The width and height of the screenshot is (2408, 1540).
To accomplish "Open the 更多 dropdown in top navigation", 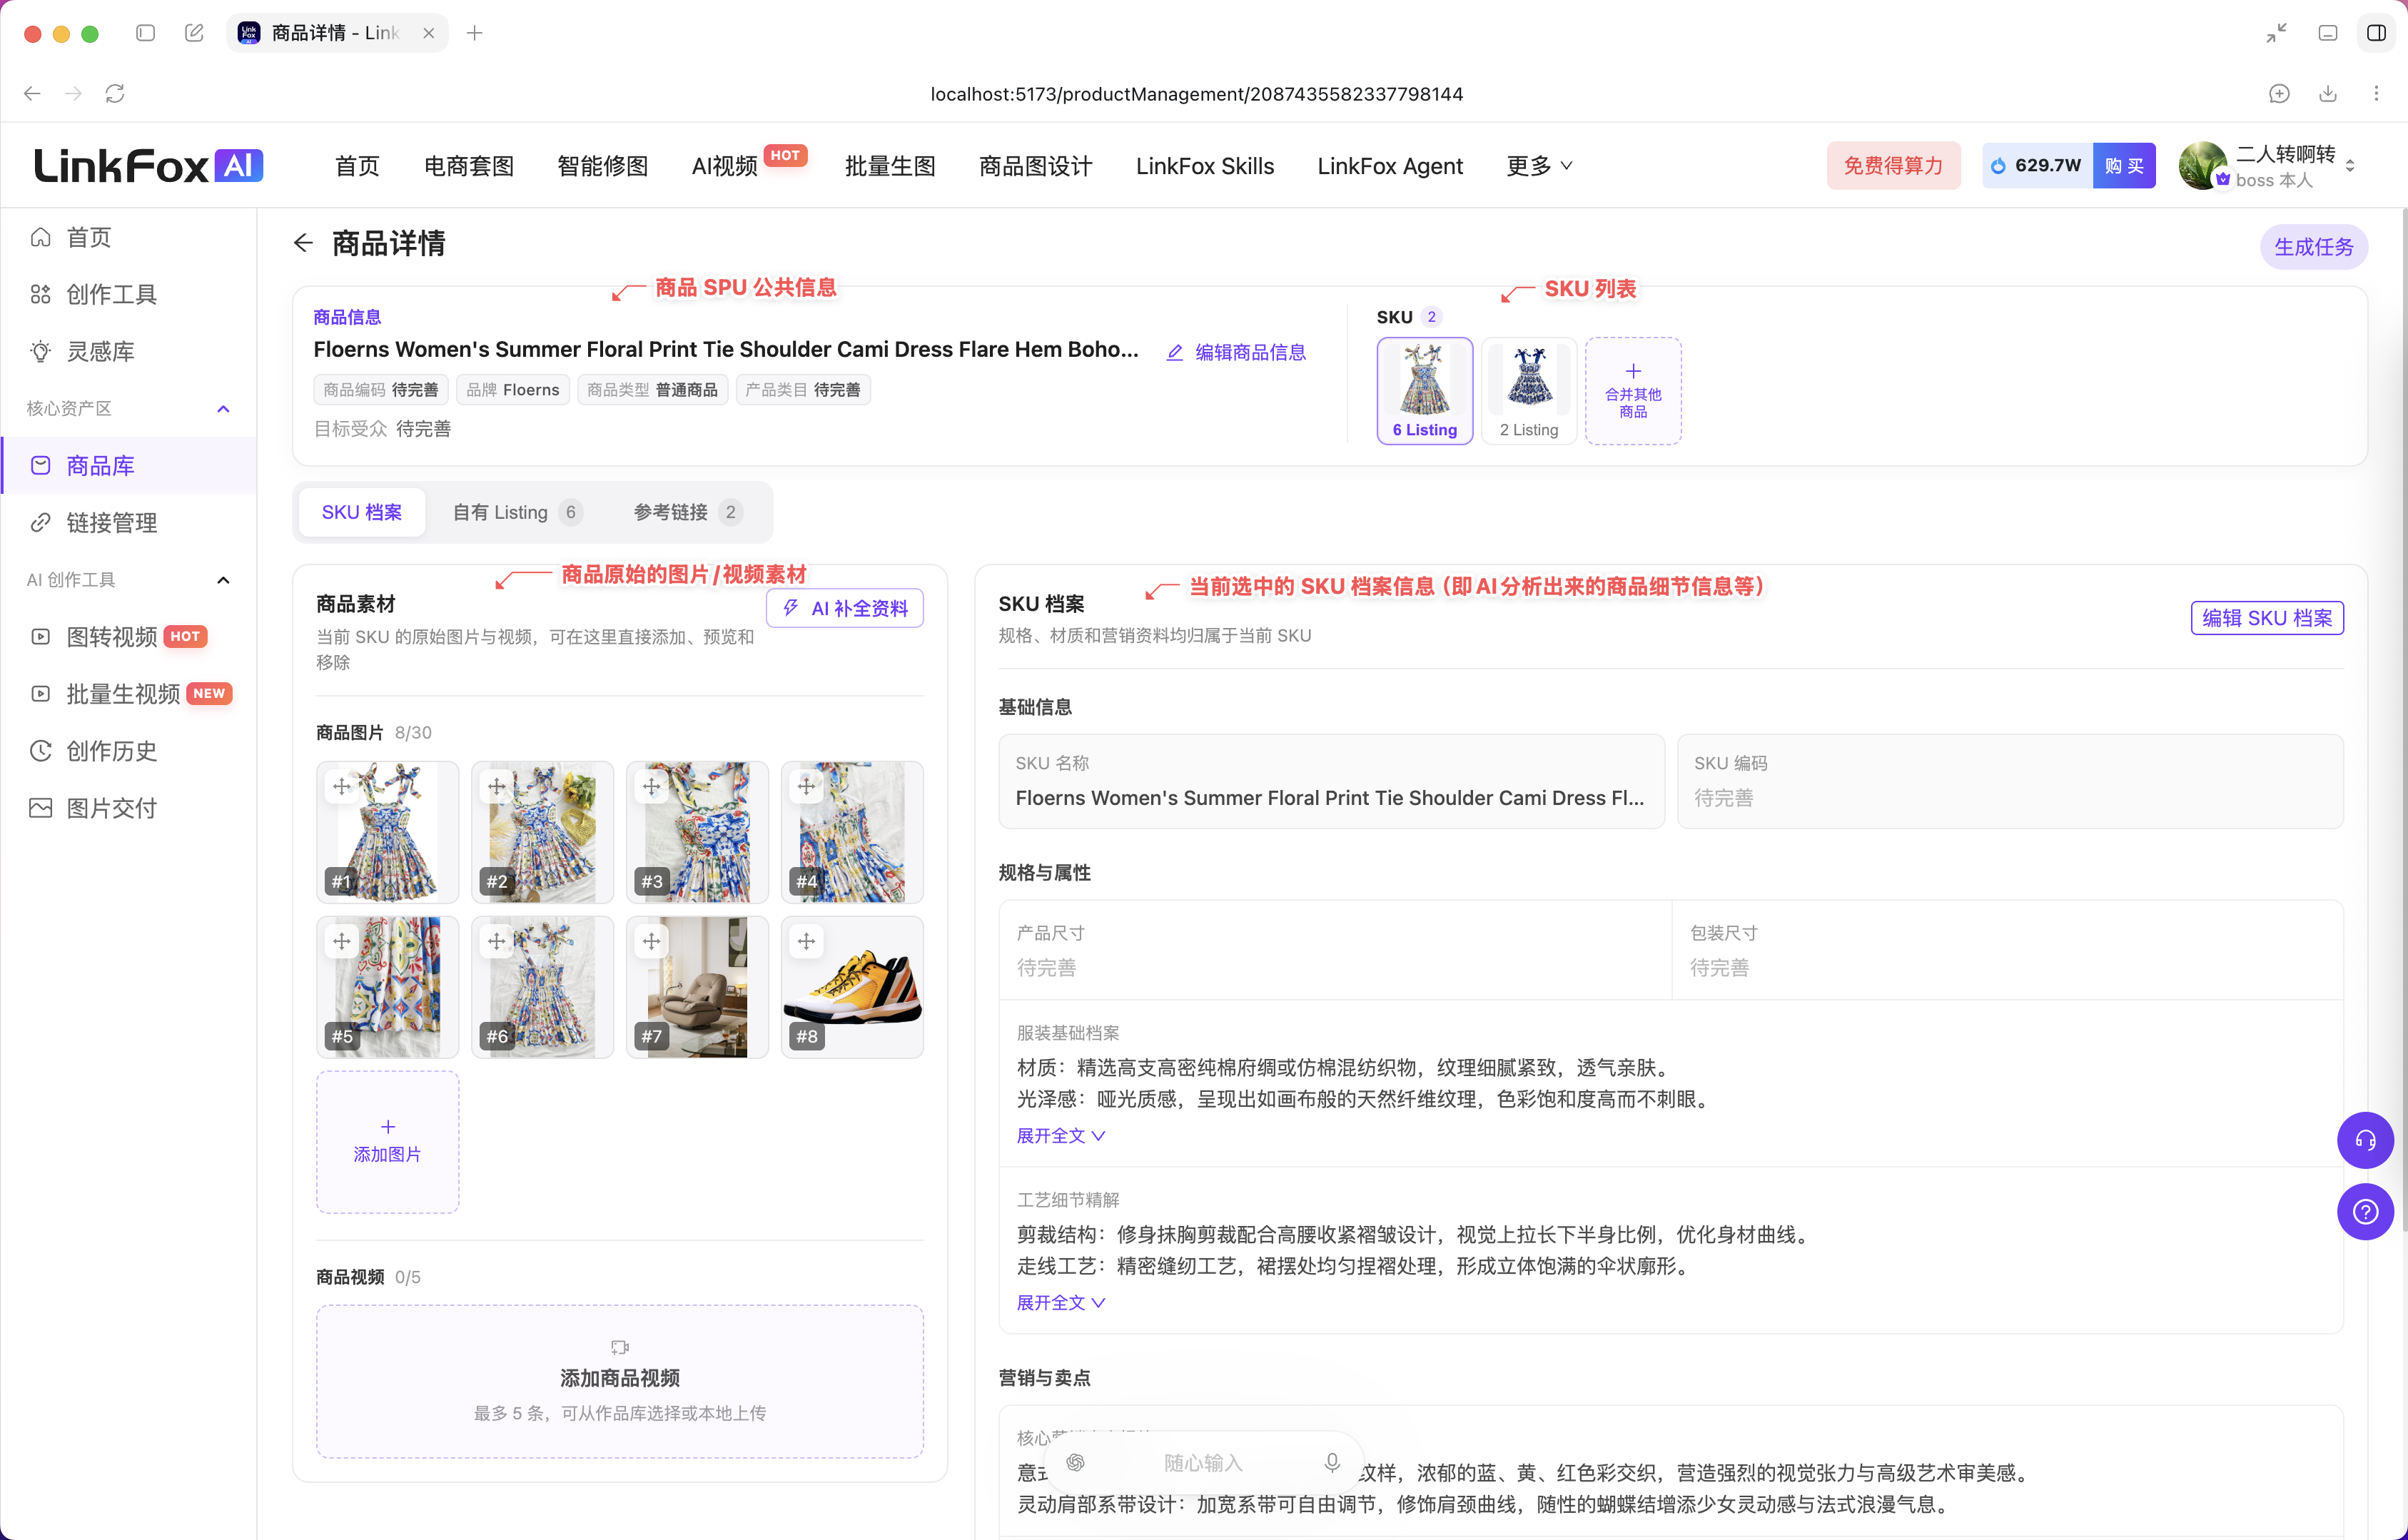I will coord(1539,166).
